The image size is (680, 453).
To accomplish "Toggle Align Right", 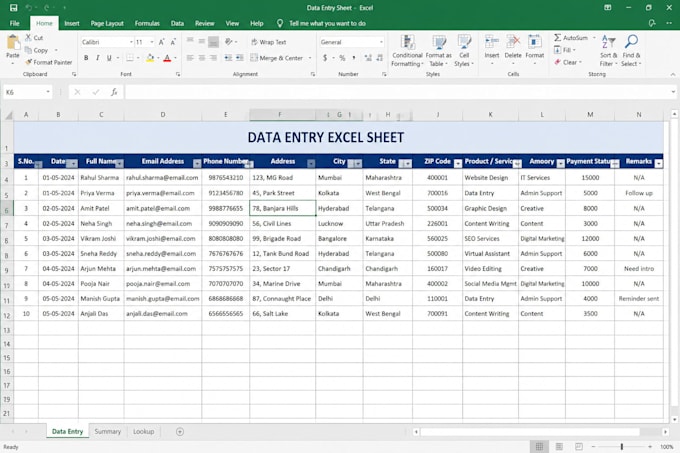I will tap(213, 58).
